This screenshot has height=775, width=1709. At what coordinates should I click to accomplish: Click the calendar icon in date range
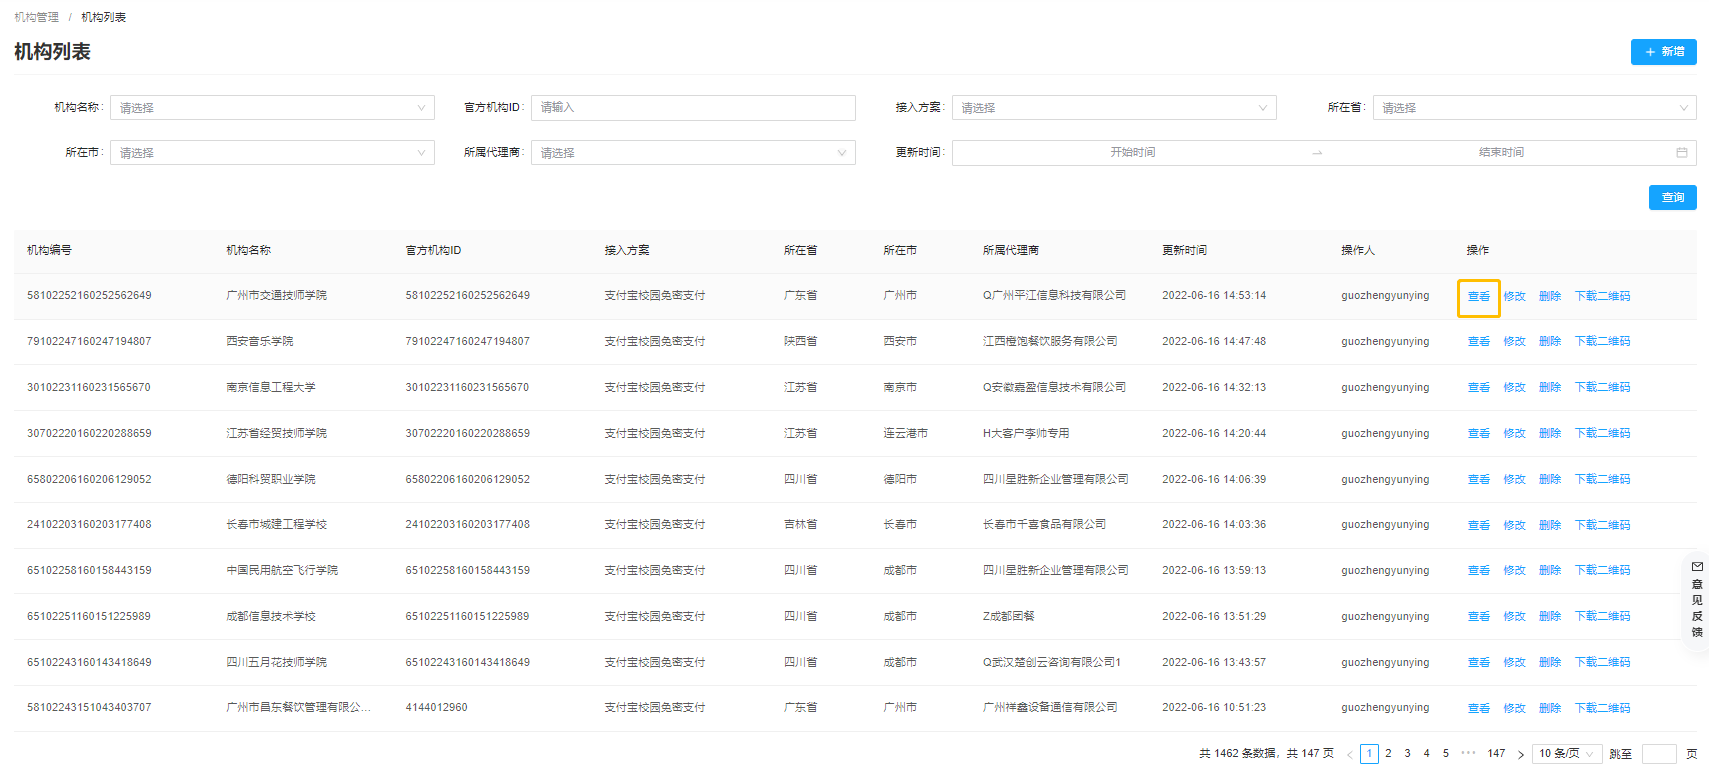pyautogui.click(x=1682, y=153)
